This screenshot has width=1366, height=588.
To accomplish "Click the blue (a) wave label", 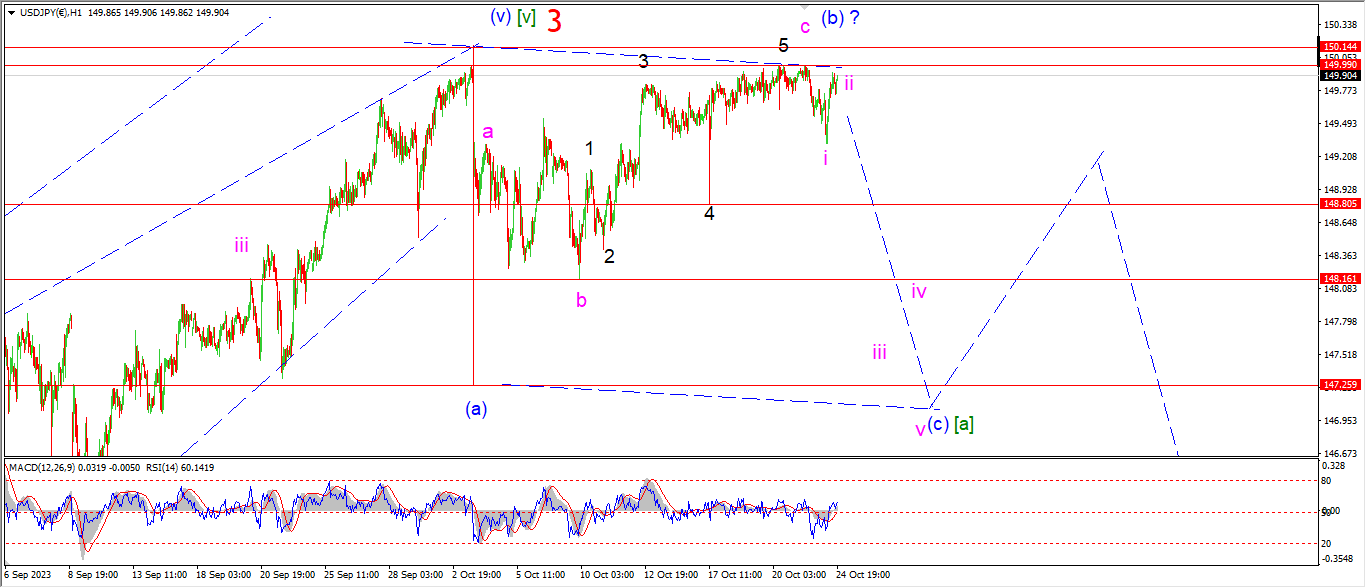I will 476,408.
